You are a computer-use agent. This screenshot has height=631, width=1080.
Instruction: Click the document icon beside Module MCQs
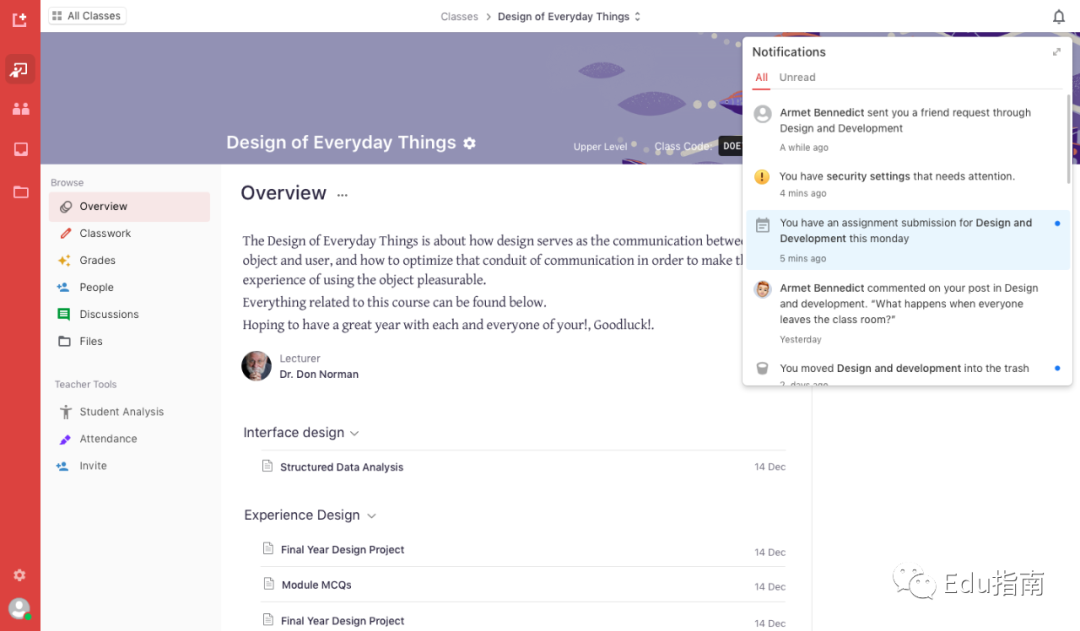coord(269,584)
